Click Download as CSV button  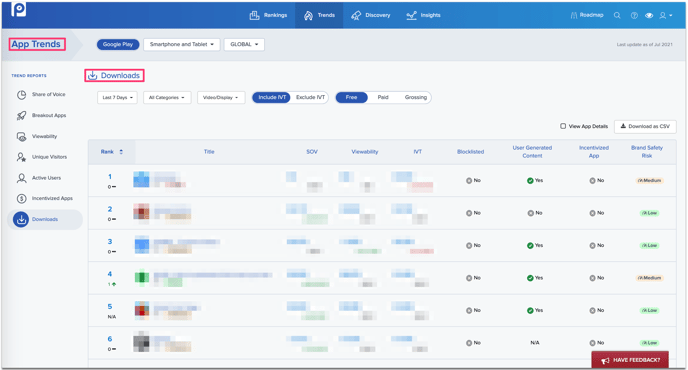[645, 126]
